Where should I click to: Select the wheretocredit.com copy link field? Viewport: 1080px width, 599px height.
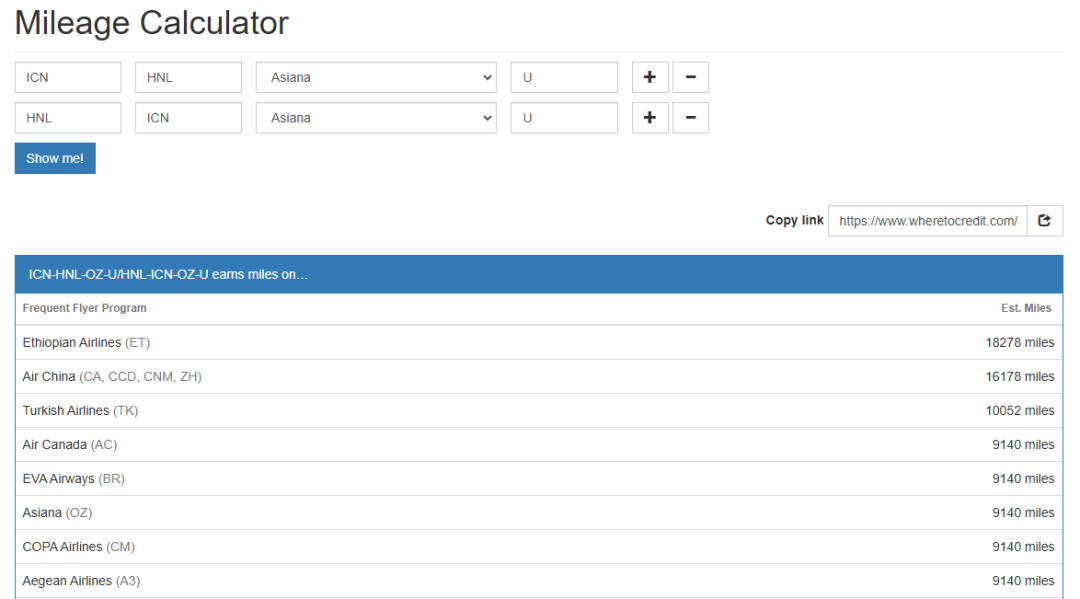click(x=928, y=220)
